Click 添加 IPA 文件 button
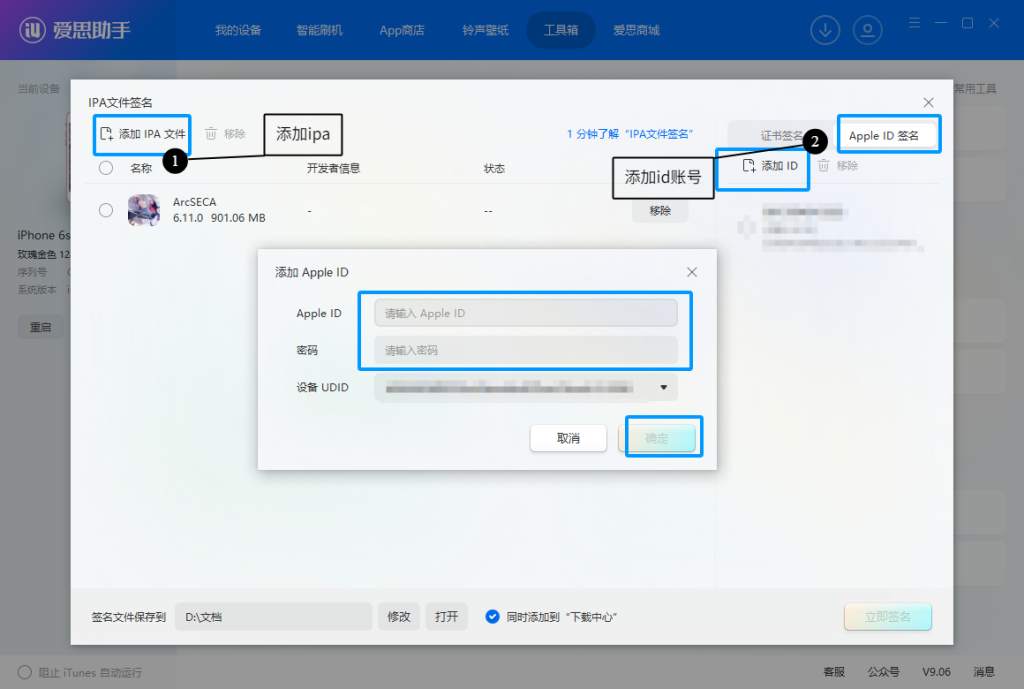This screenshot has height=689, width=1024. [142, 134]
